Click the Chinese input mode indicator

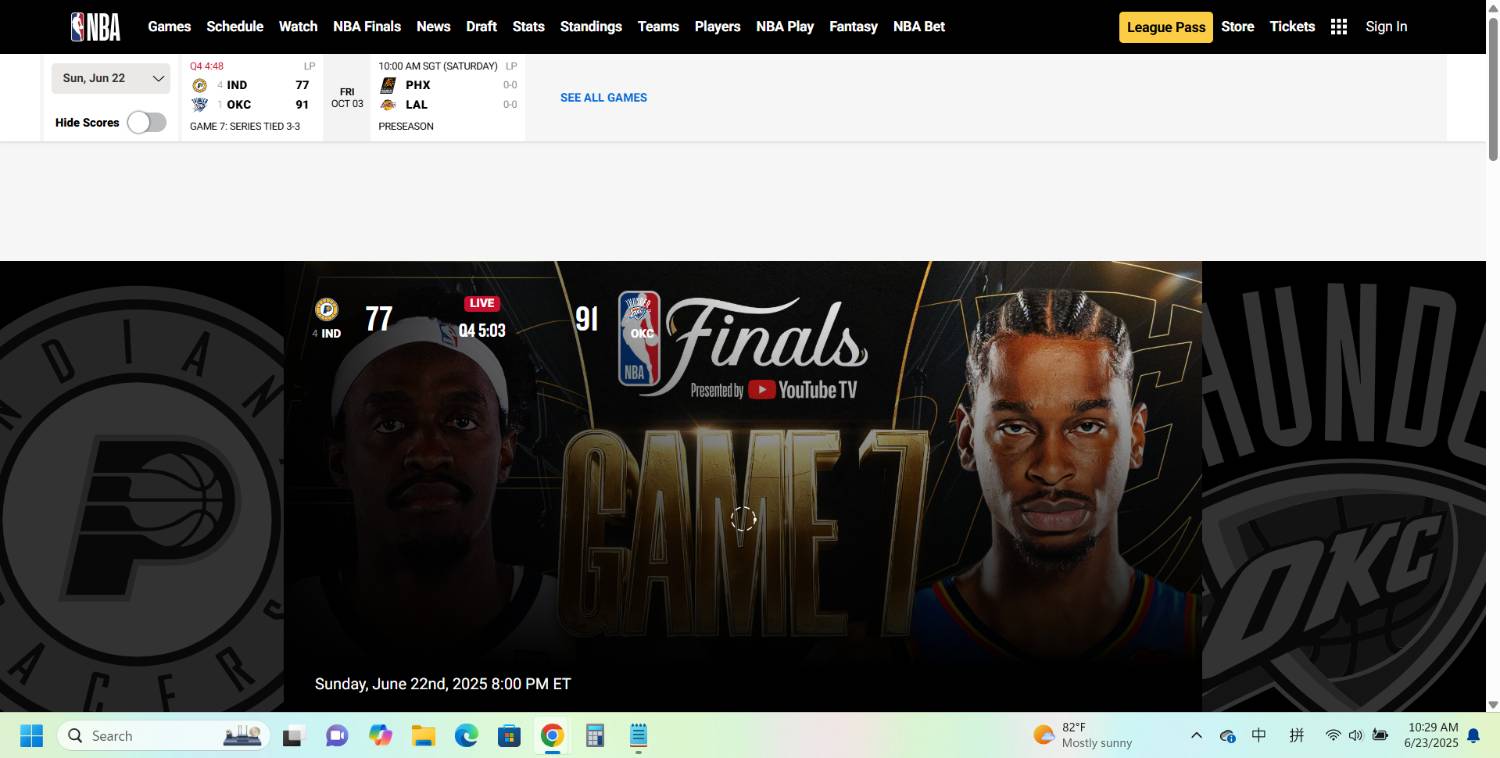click(1259, 736)
